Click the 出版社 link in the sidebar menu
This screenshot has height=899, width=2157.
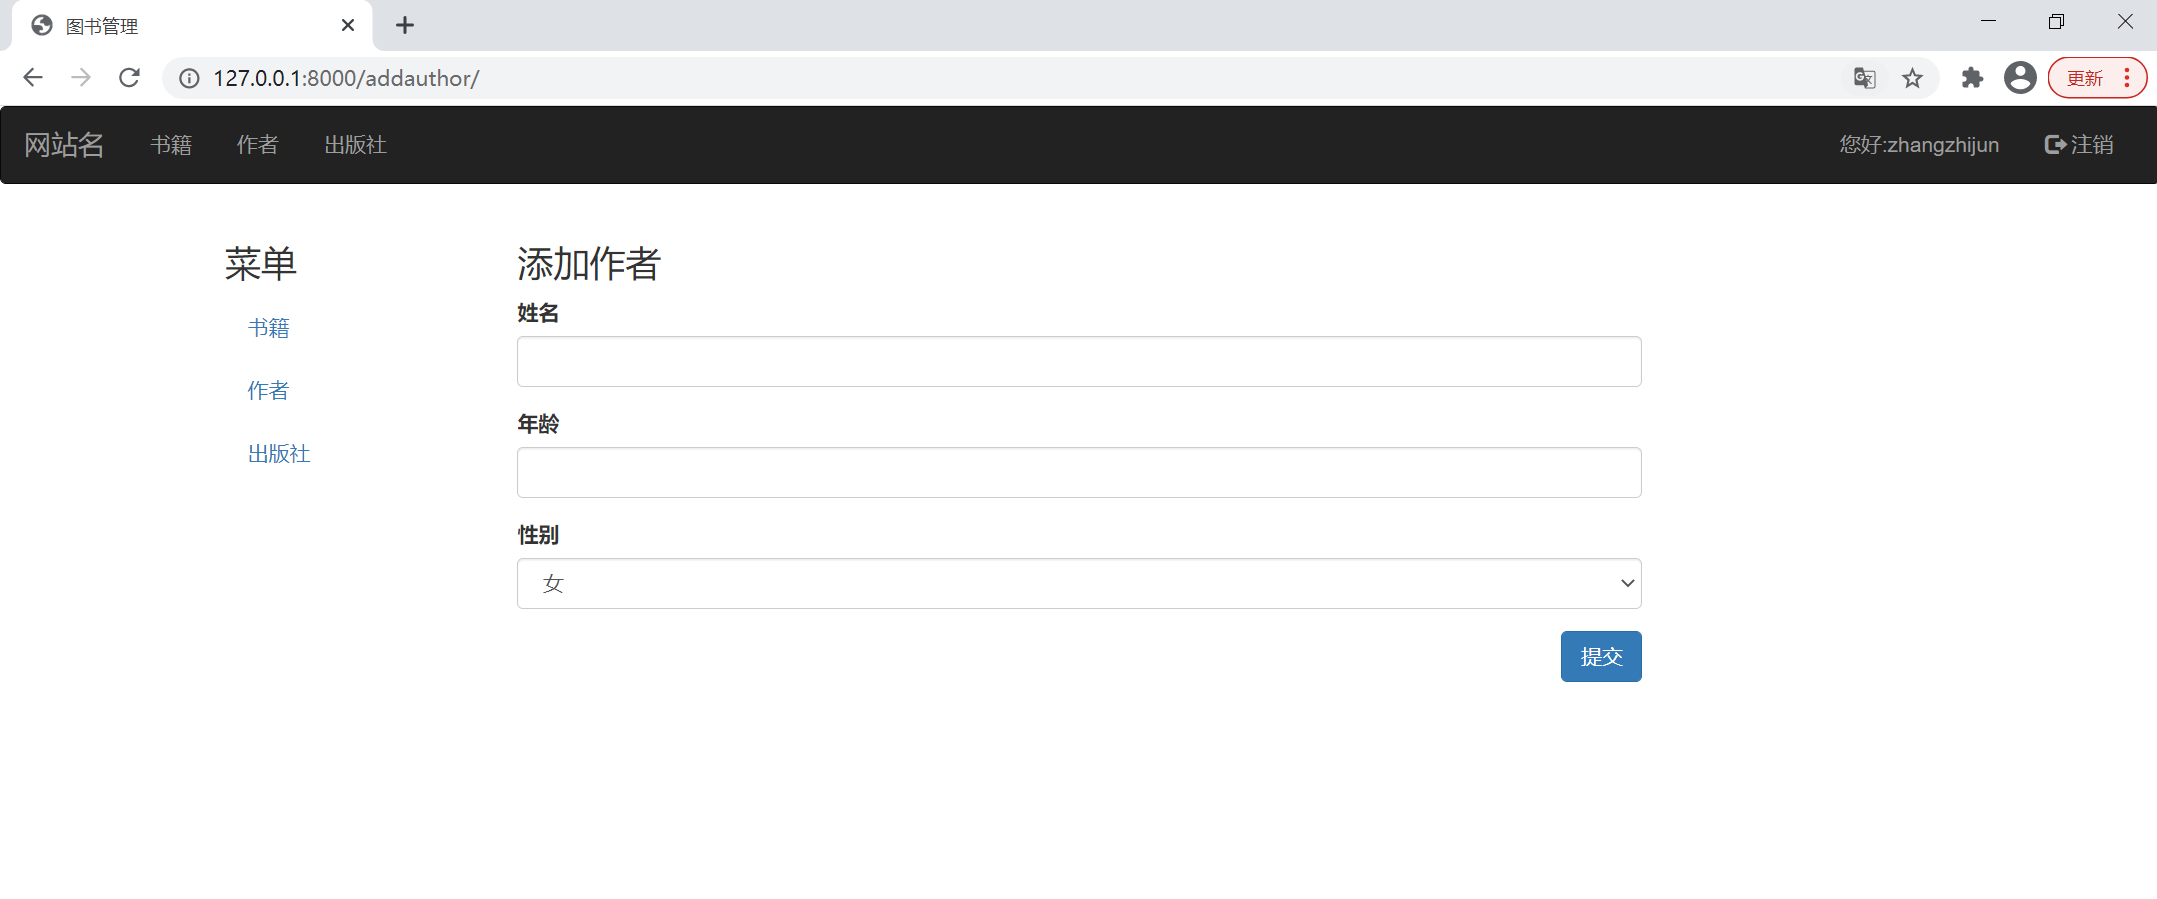coord(279,453)
